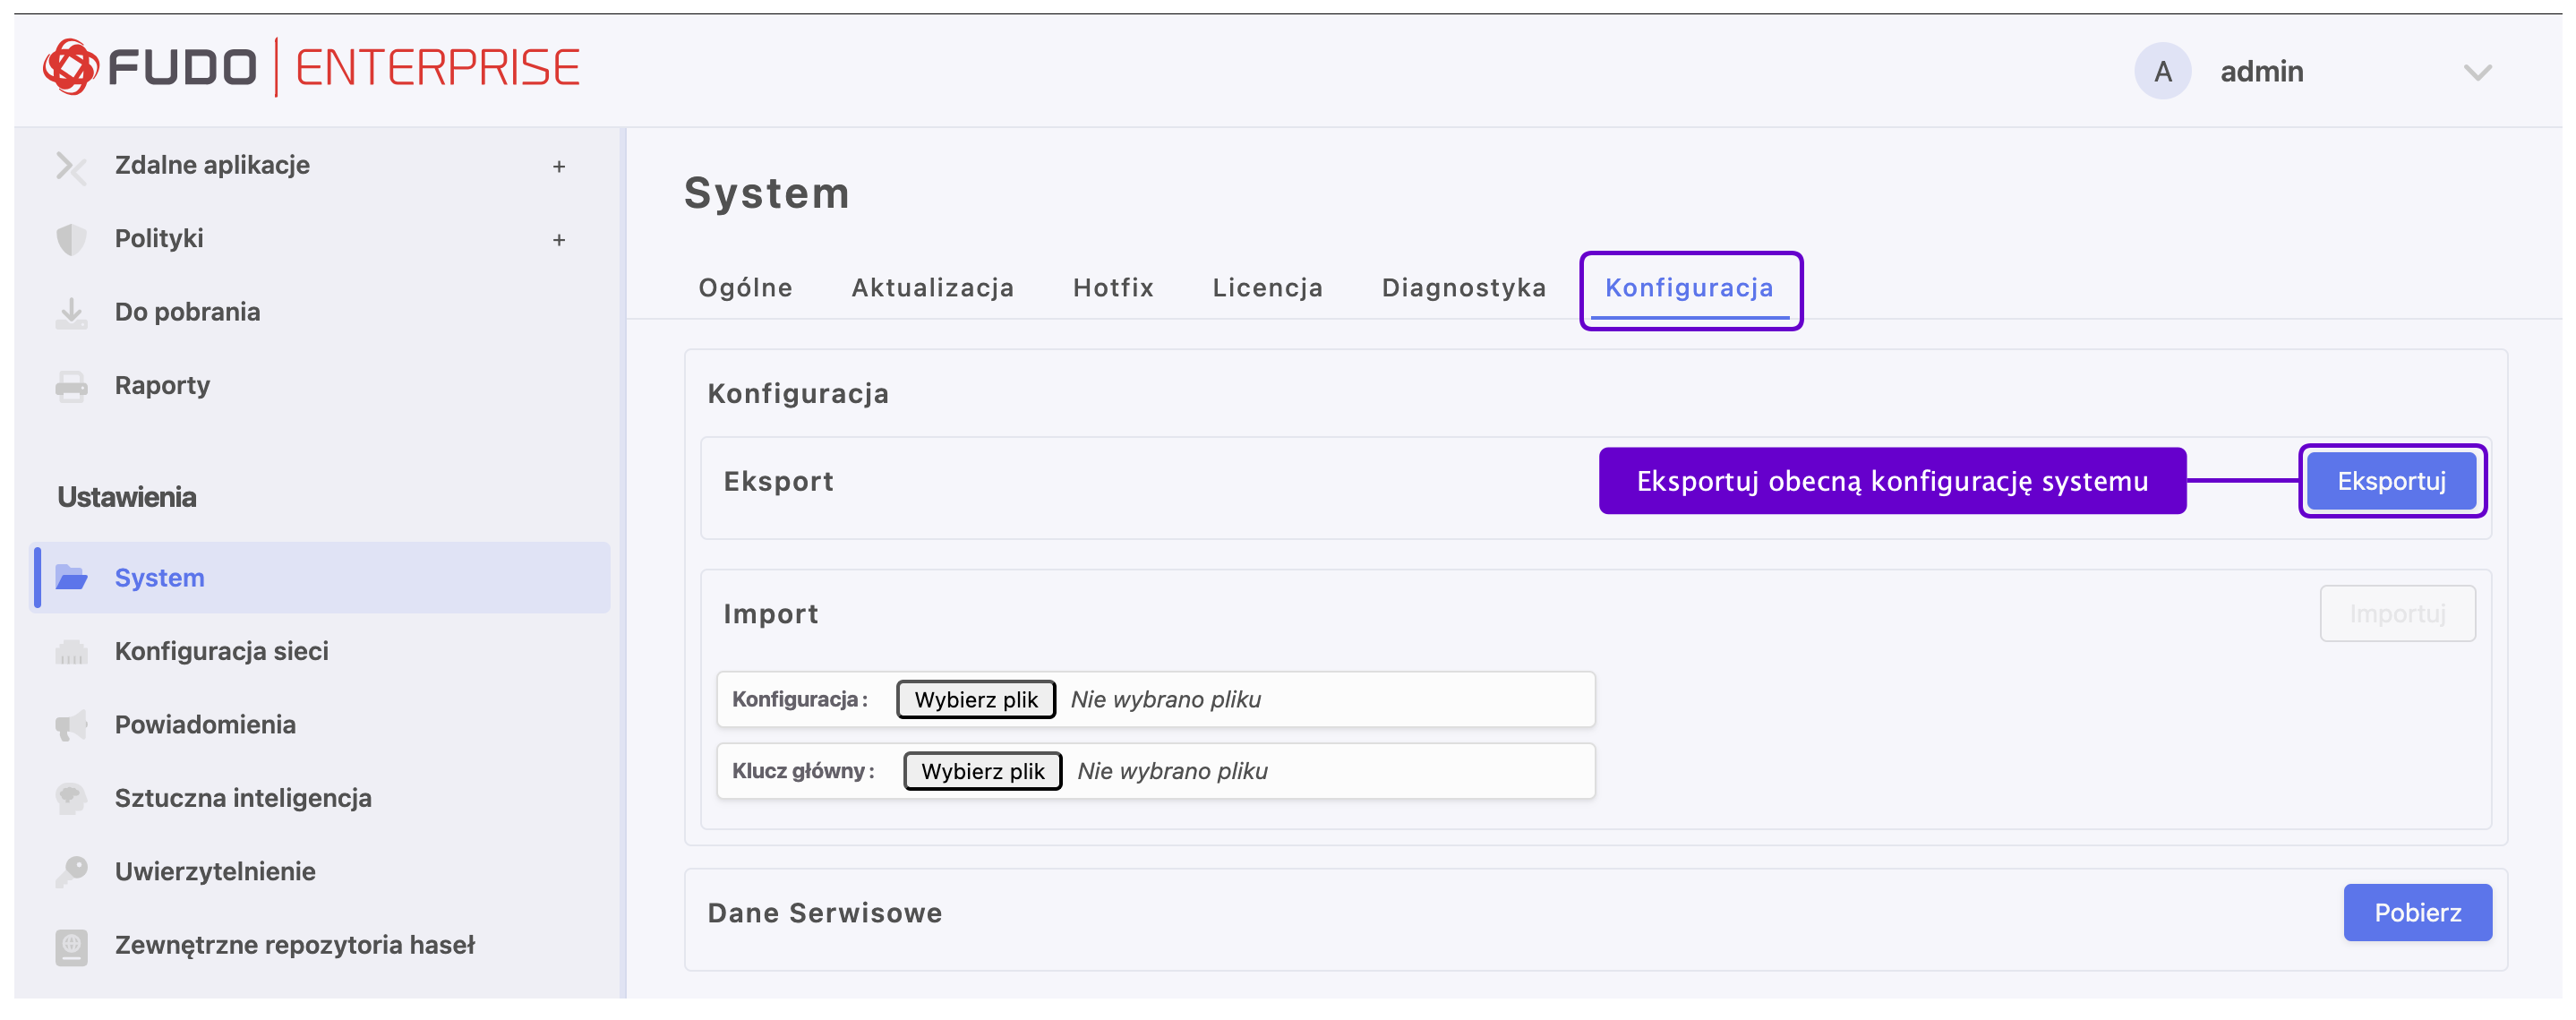Expand Zdalne aplikacje with plus sign
Screen dimensions: 2576x1020
pyautogui.click(x=559, y=167)
